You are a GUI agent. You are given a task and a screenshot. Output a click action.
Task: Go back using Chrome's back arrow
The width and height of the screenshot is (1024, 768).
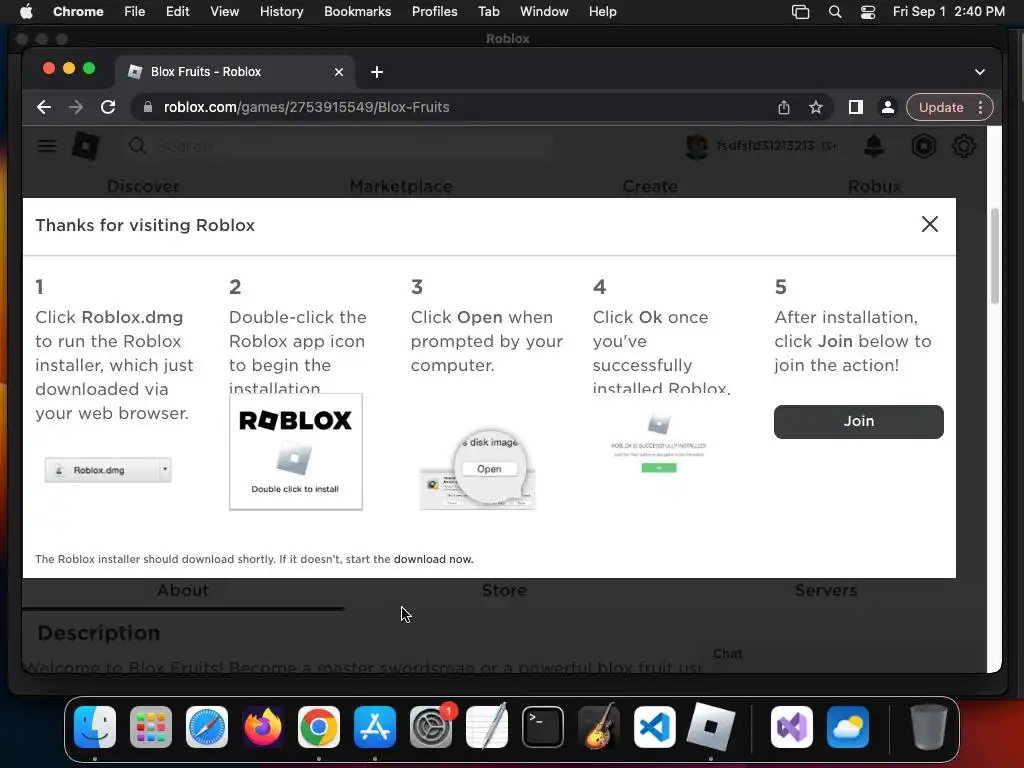point(44,107)
